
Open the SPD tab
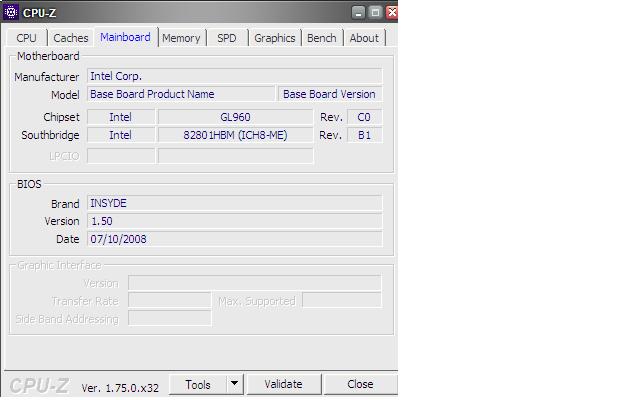(227, 38)
